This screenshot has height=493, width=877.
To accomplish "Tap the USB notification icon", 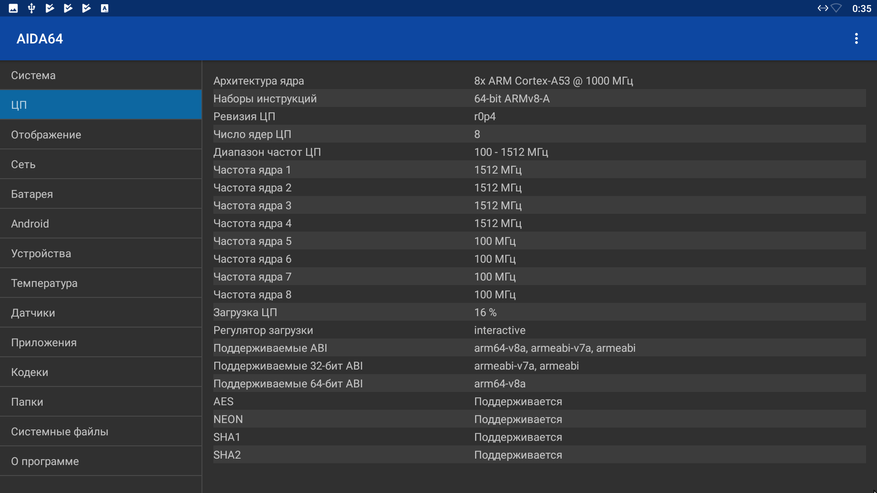I will pos(31,8).
